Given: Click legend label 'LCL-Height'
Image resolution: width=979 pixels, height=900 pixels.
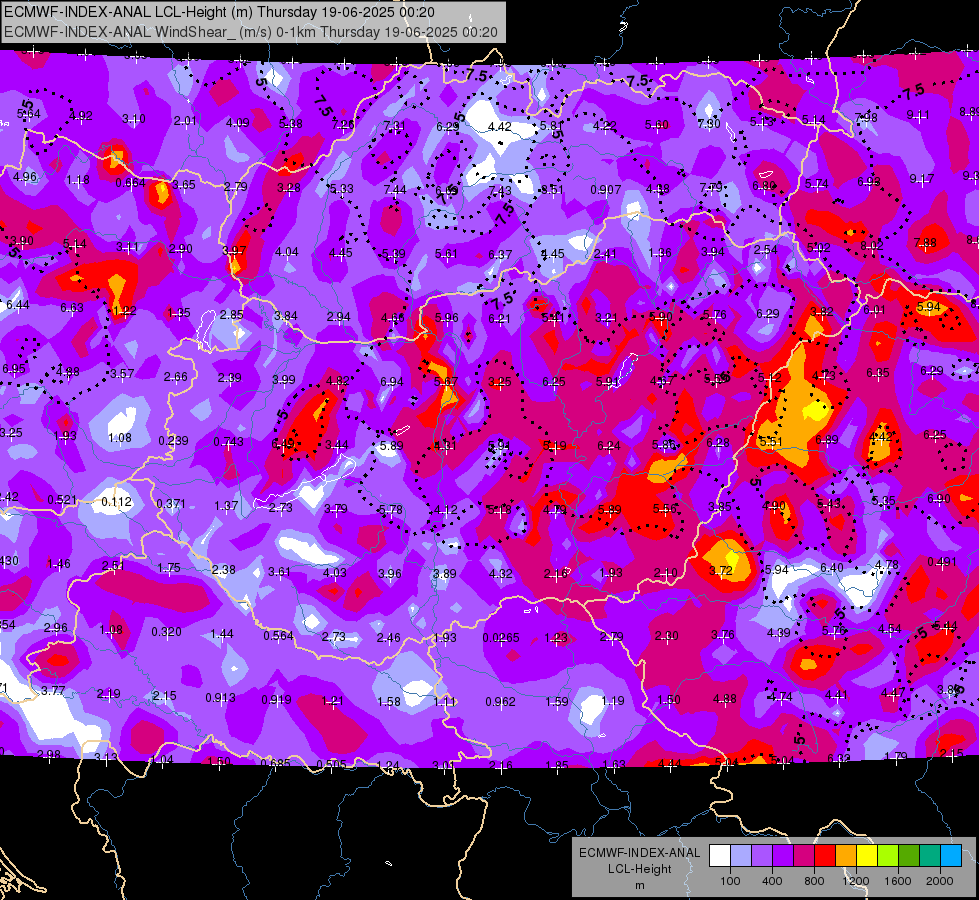Looking at the screenshot, I should (639, 869).
